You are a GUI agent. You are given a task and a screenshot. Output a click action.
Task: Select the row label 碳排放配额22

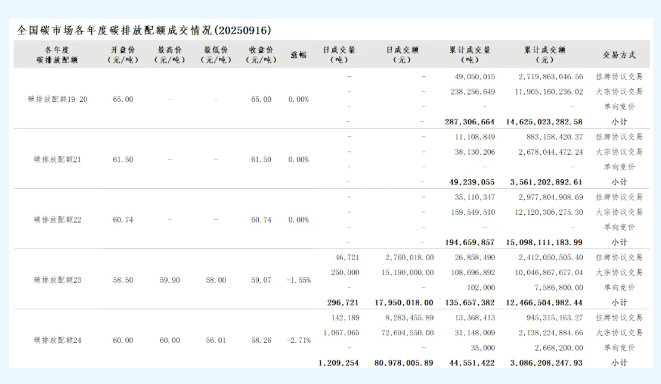(x=57, y=220)
